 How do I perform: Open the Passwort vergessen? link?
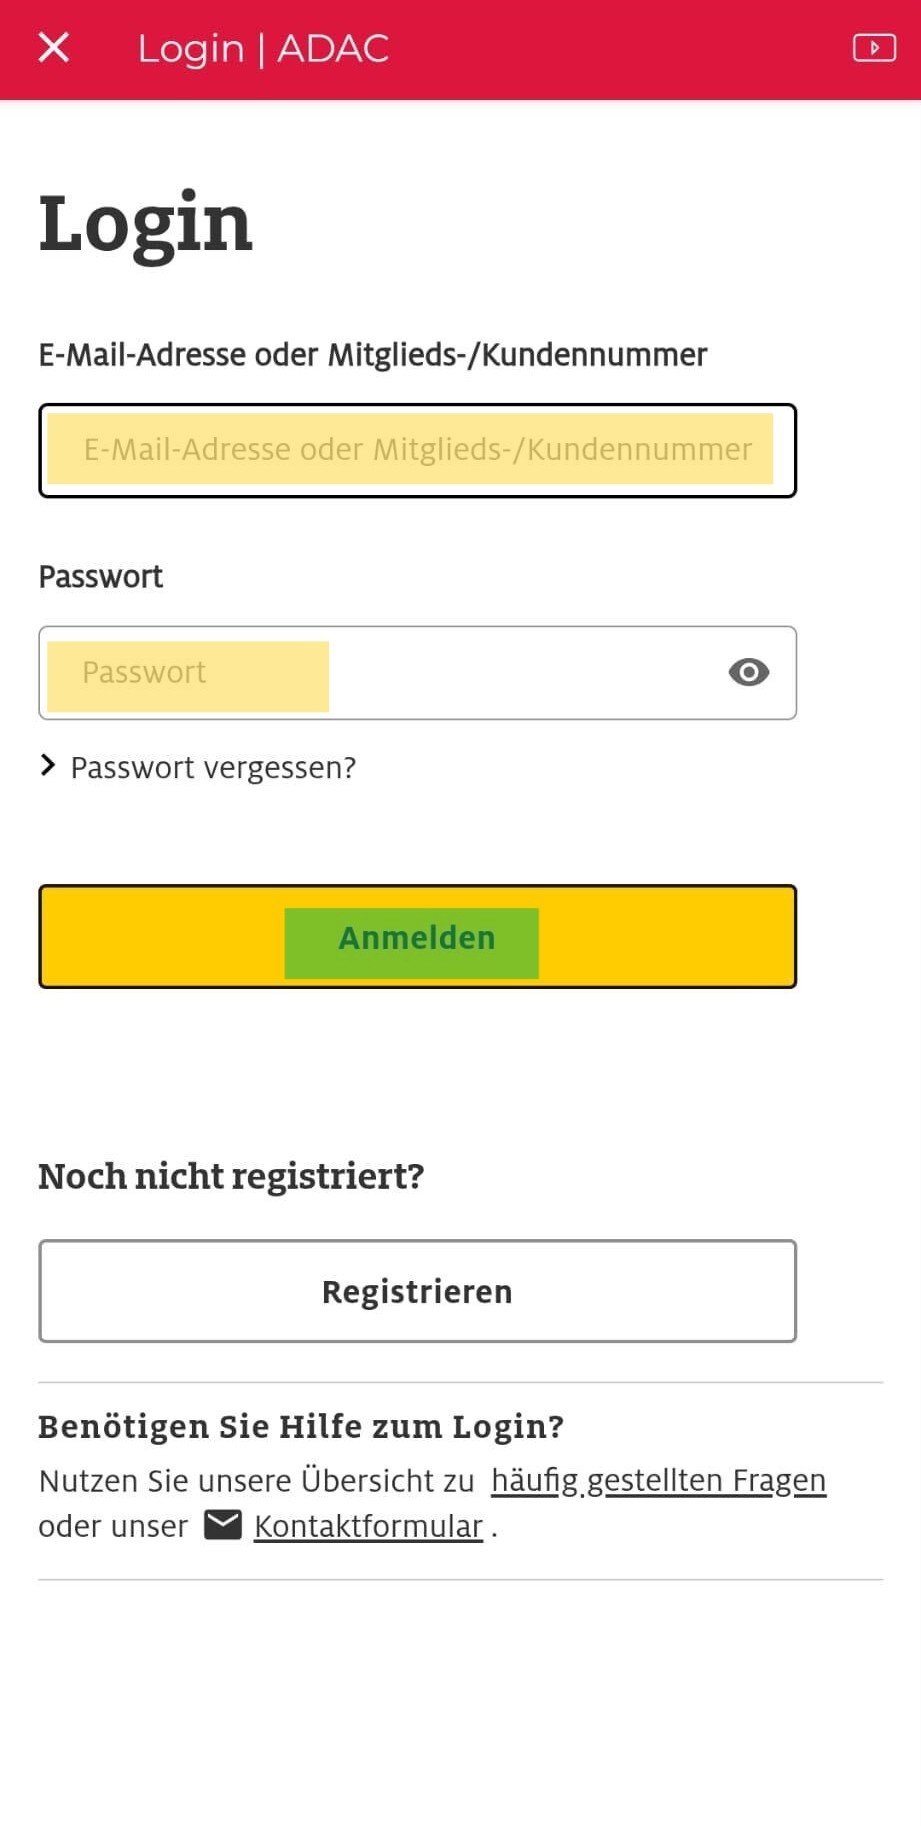coord(213,768)
